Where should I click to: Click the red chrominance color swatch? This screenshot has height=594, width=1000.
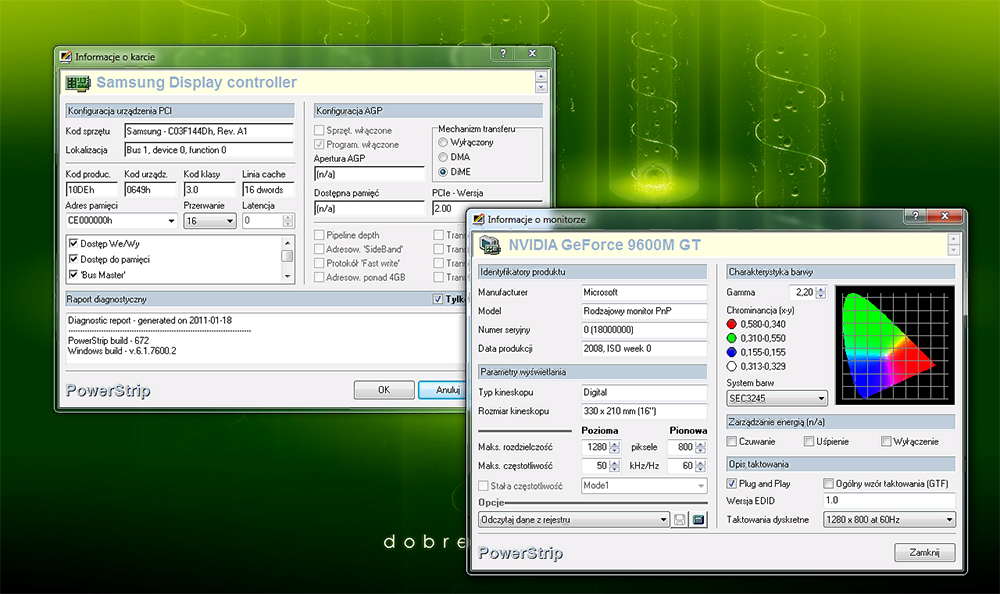pos(733,324)
